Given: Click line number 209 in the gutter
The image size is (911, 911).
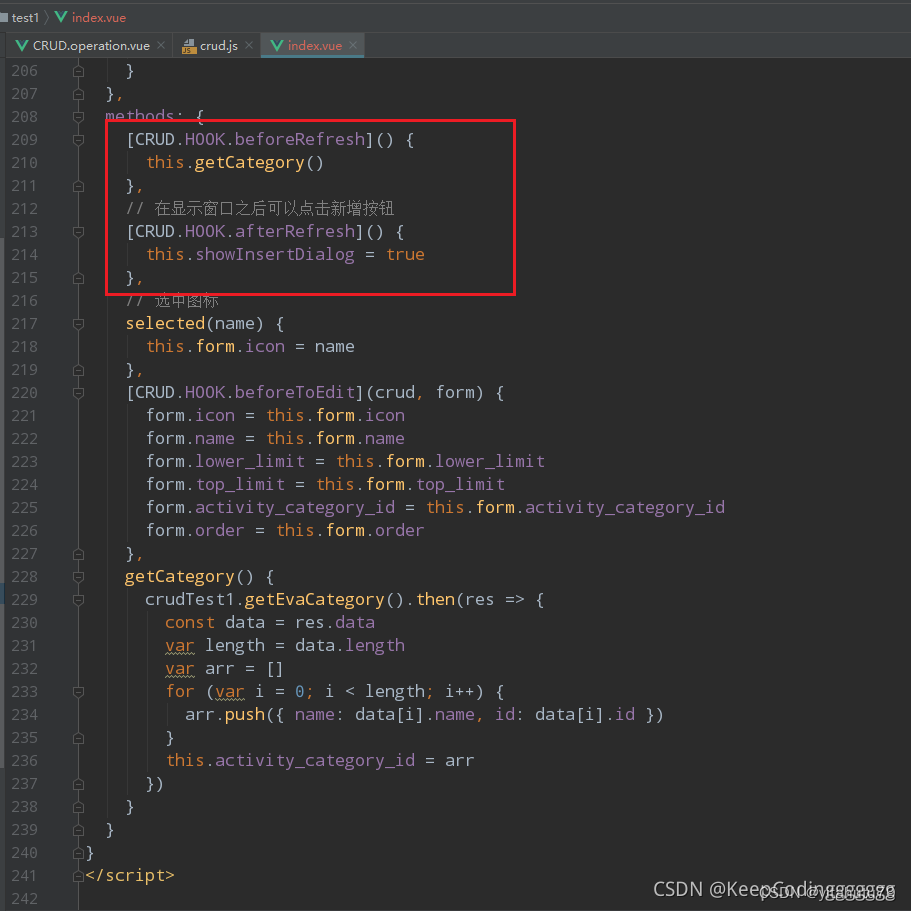Looking at the screenshot, I should point(24,140).
